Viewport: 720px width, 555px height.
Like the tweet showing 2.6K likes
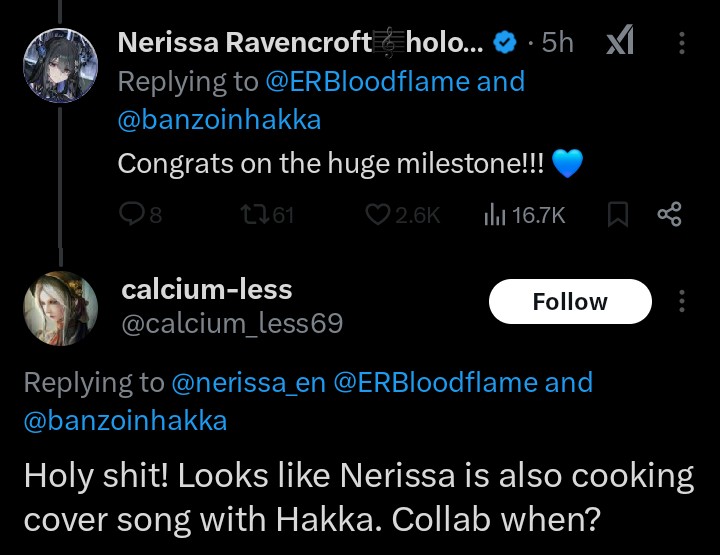pyautogui.click(x=377, y=215)
